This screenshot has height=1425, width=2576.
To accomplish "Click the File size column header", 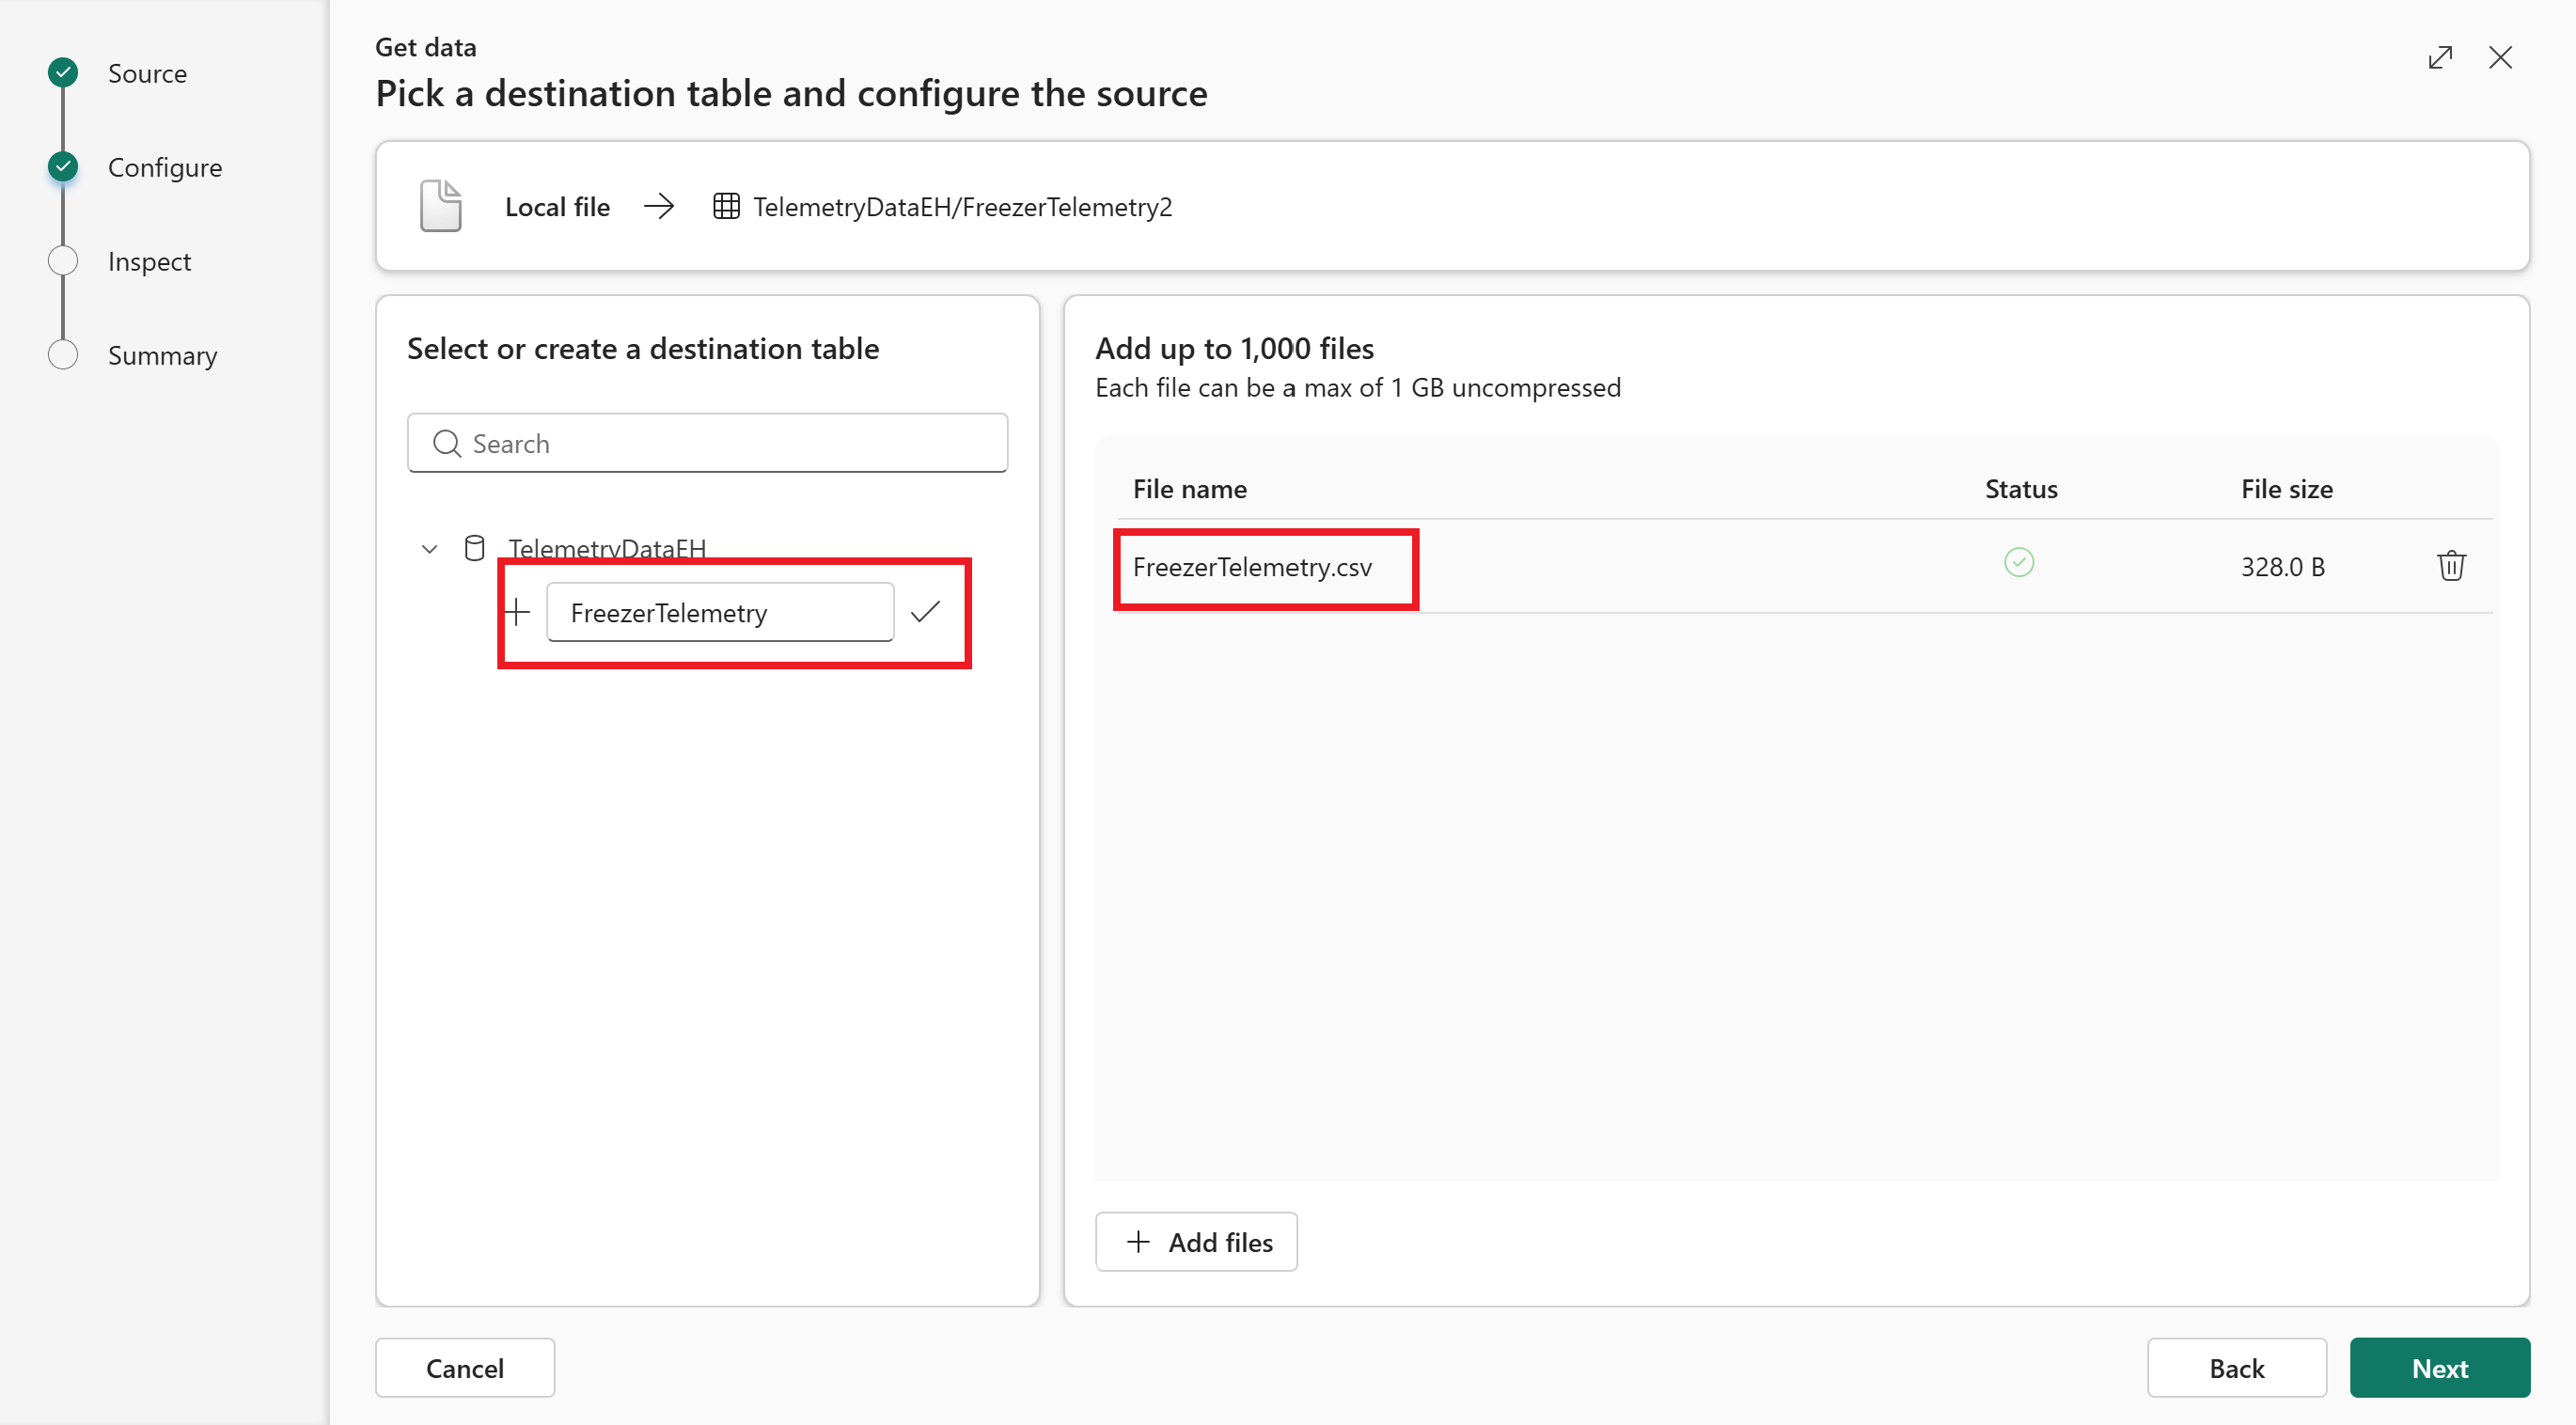I will [x=2287, y=489].
